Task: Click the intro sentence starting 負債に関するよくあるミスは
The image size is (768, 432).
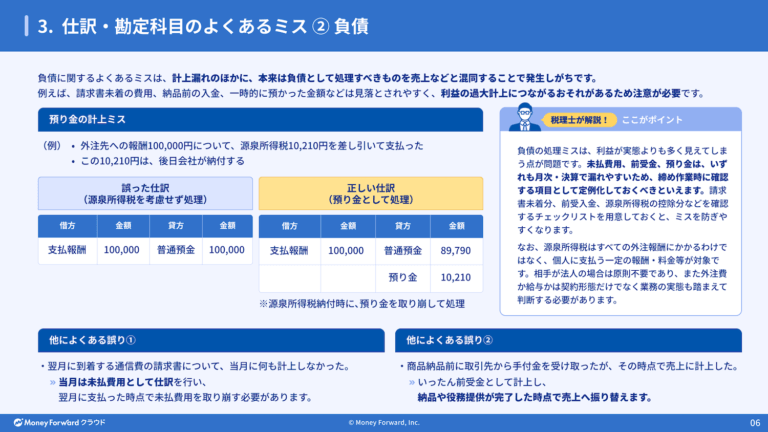Action: click(319, 78)
